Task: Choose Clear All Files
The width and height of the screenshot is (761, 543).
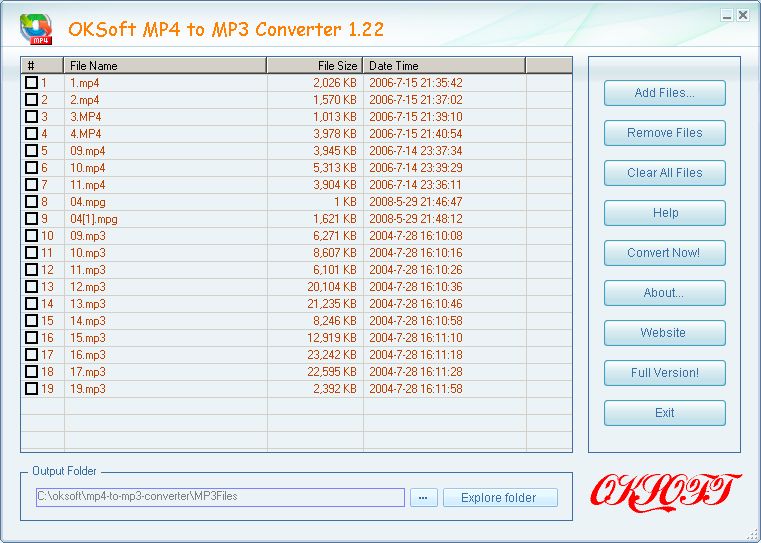Action: [x=664, y=173]
